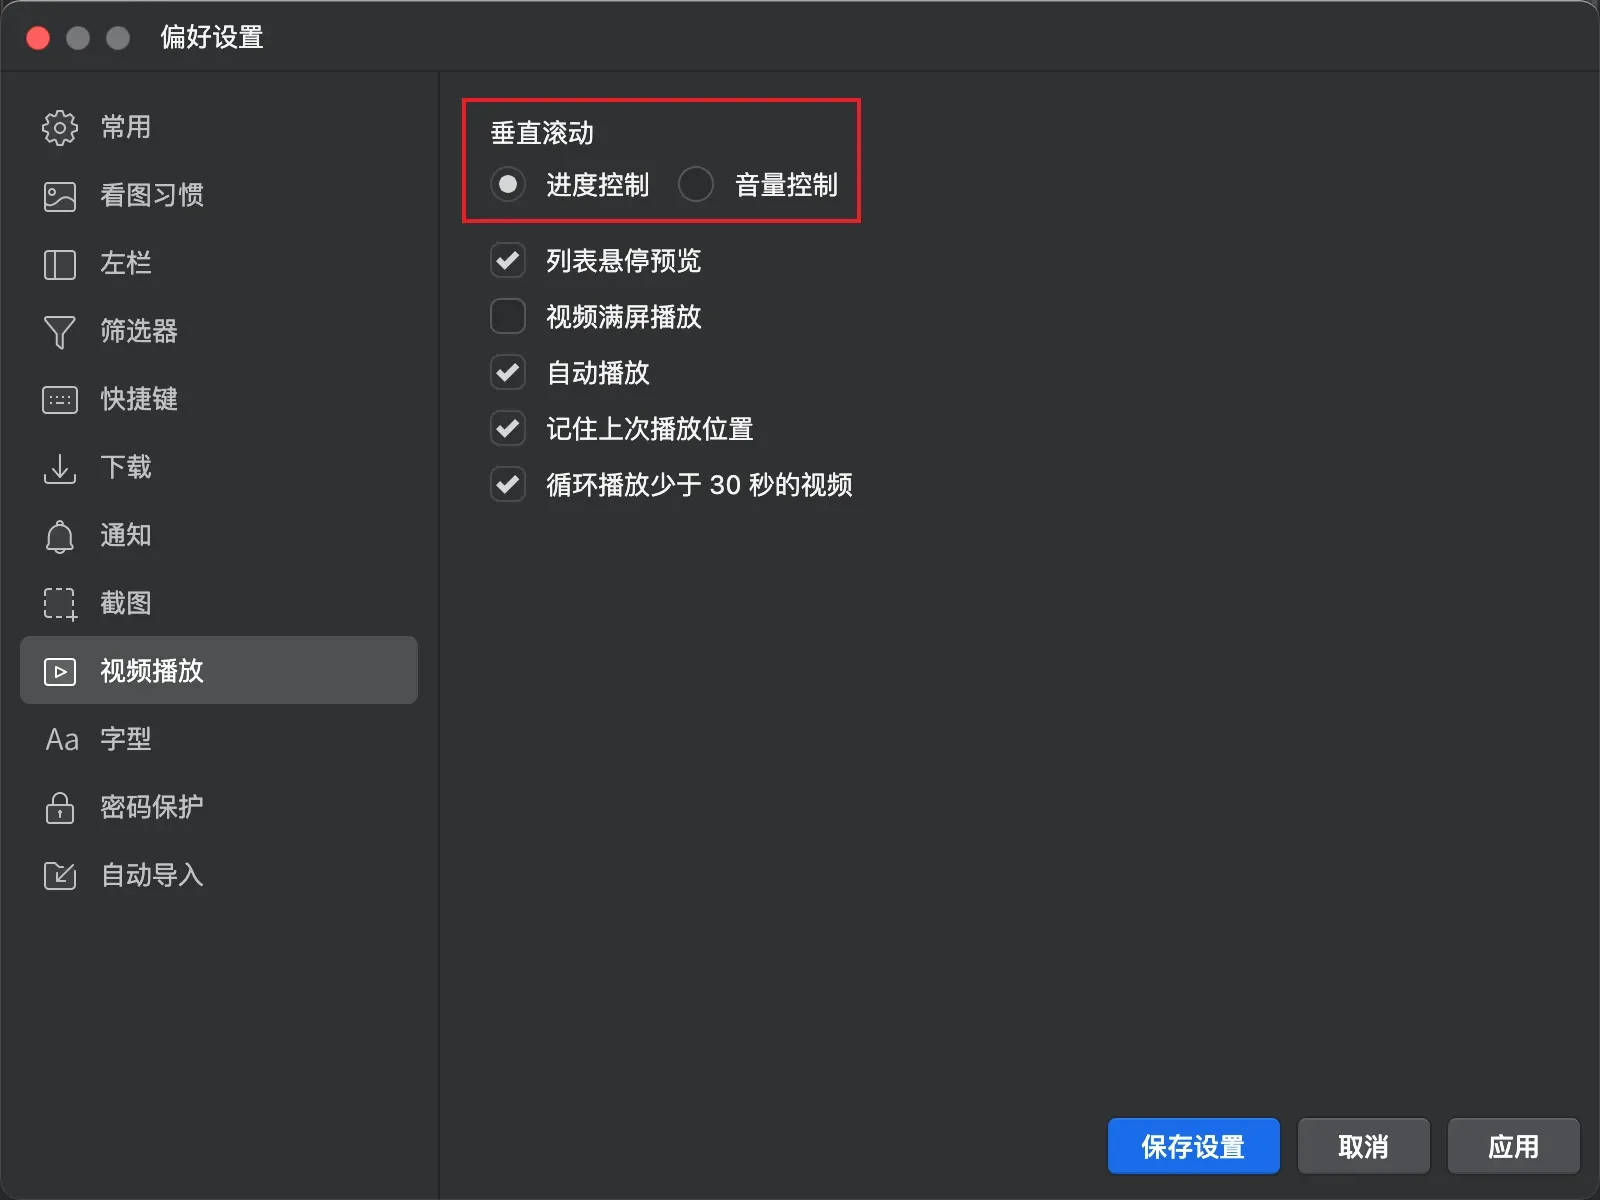Go to the 筛选器 settings
Viewport: 1600px width, 1200px height.
coord(219,332)
